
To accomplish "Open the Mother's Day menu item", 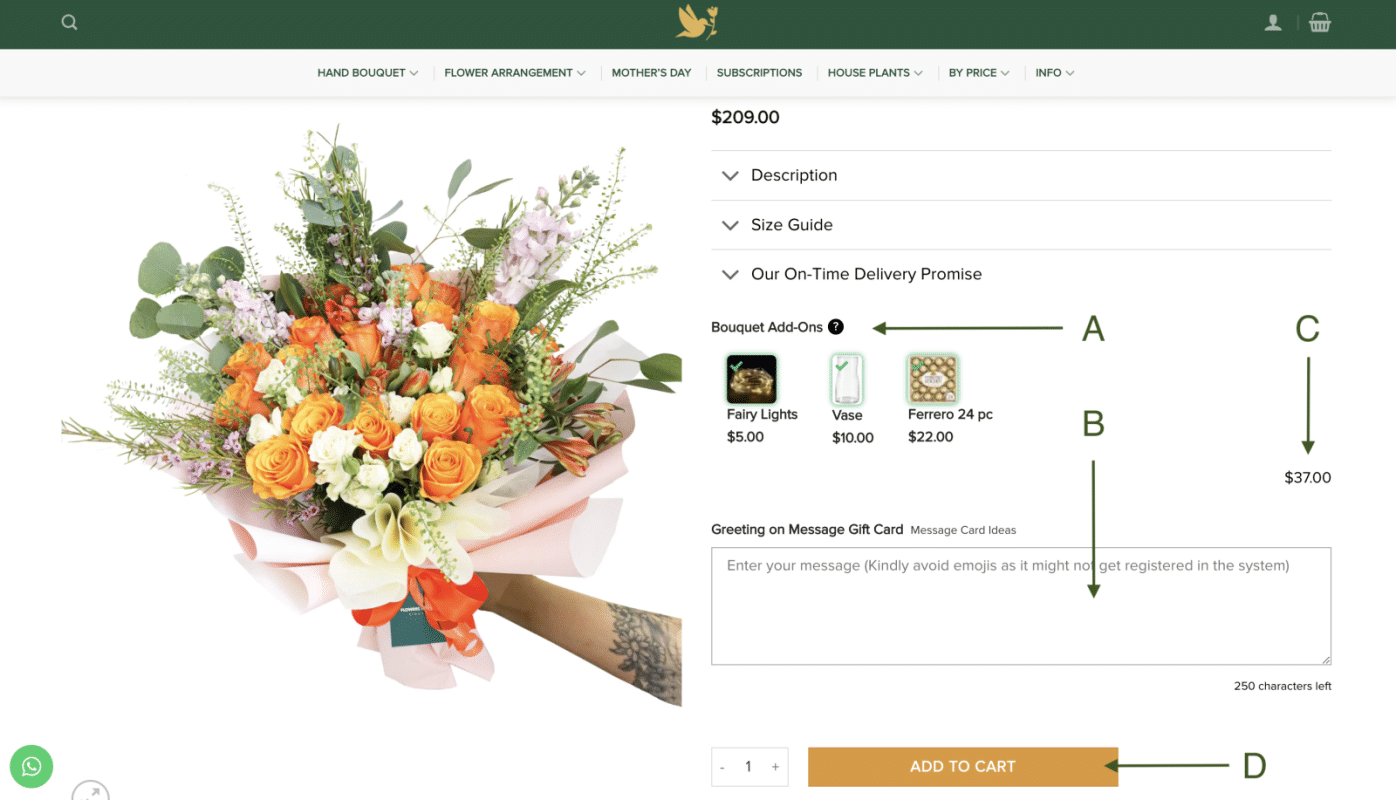I will (651, 73).
